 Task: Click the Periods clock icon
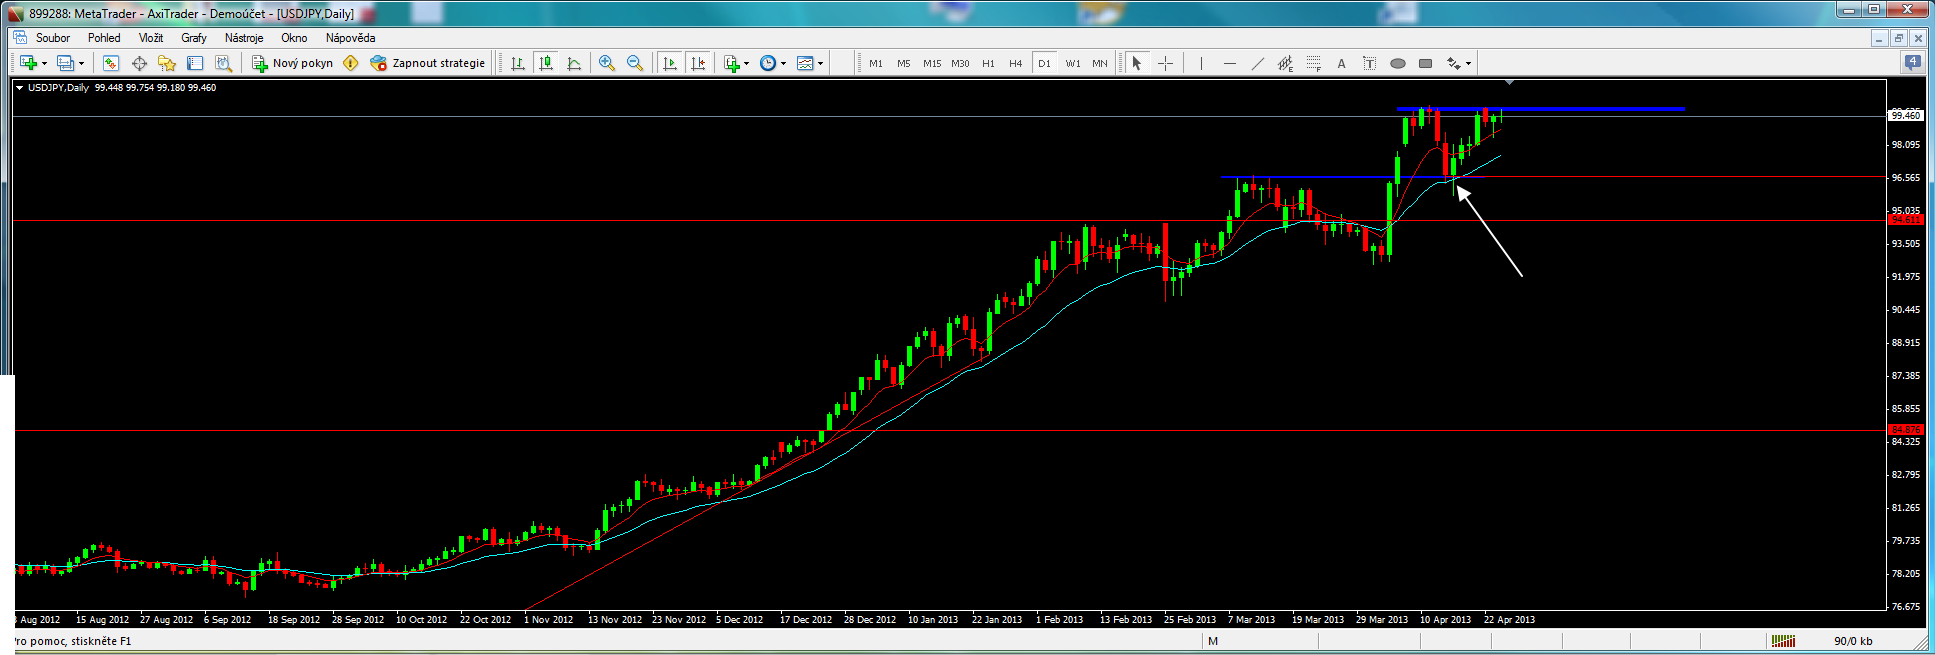(768, 63)
